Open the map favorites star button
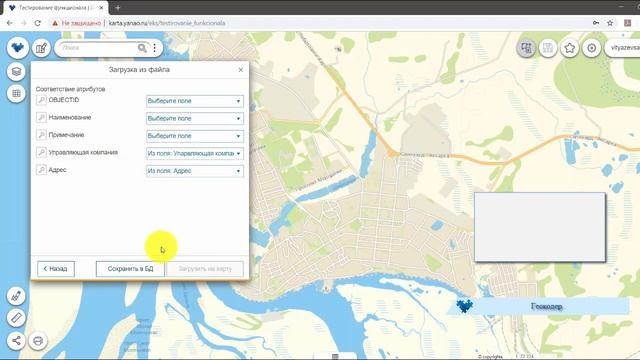Screen dimensions: 640x360 coord(569,48)
